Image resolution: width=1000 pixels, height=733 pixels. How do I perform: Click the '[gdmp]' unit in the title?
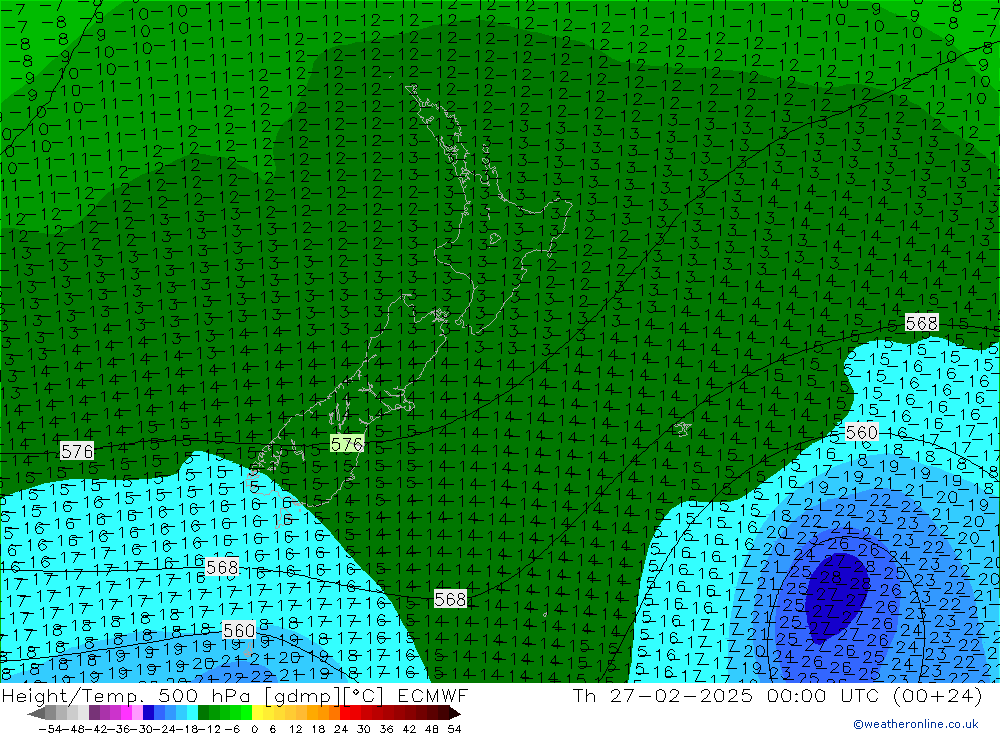tap(304, 695)
